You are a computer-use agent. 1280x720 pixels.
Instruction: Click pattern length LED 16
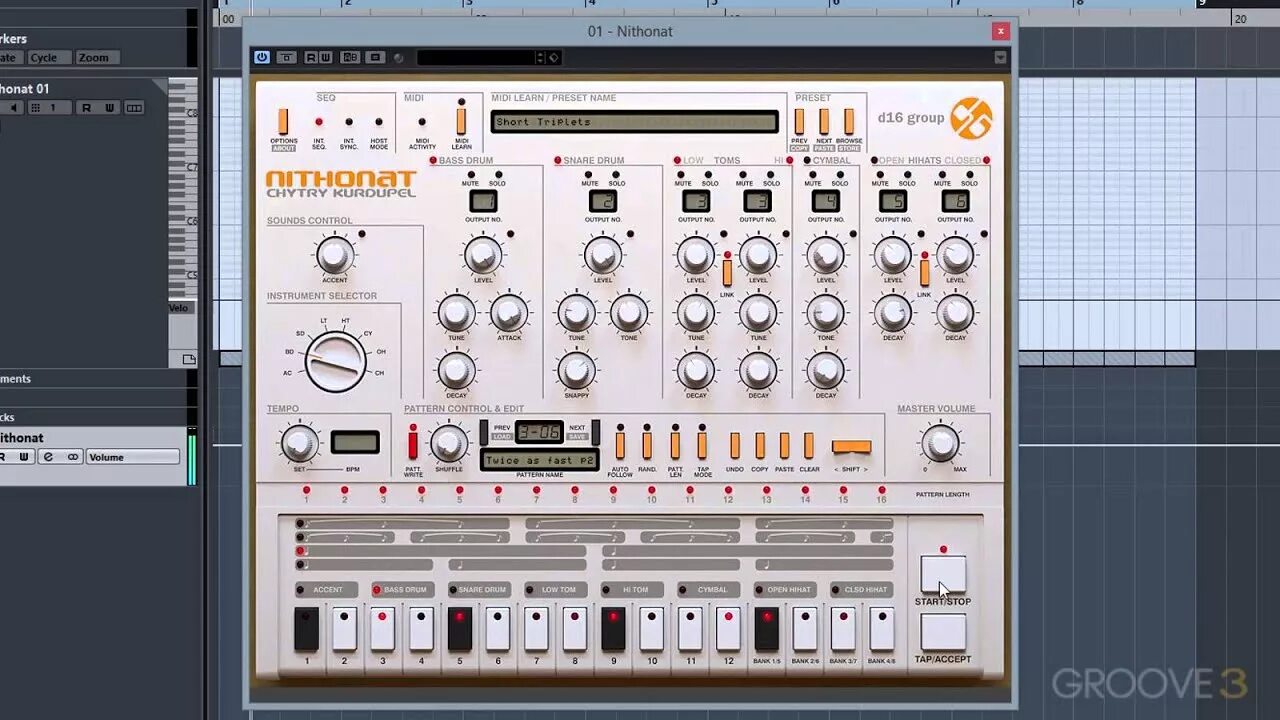click(881, 490)
